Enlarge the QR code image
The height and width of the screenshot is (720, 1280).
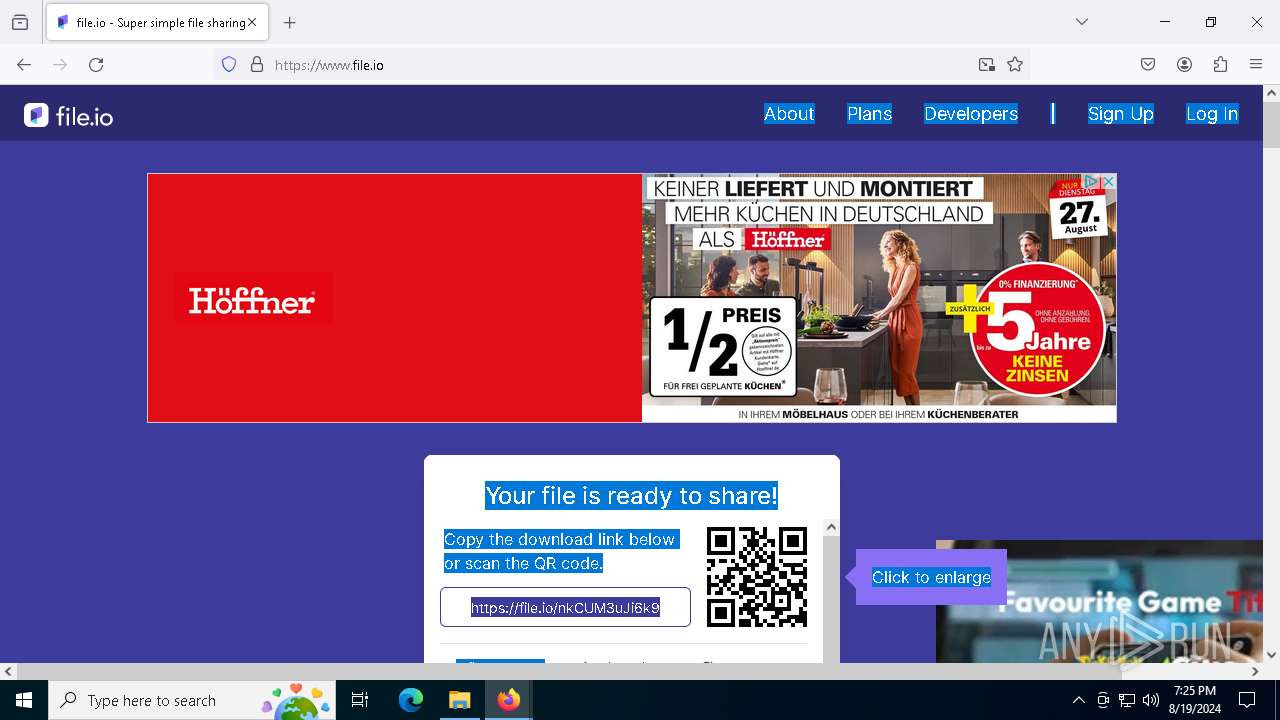click(757, 577)
